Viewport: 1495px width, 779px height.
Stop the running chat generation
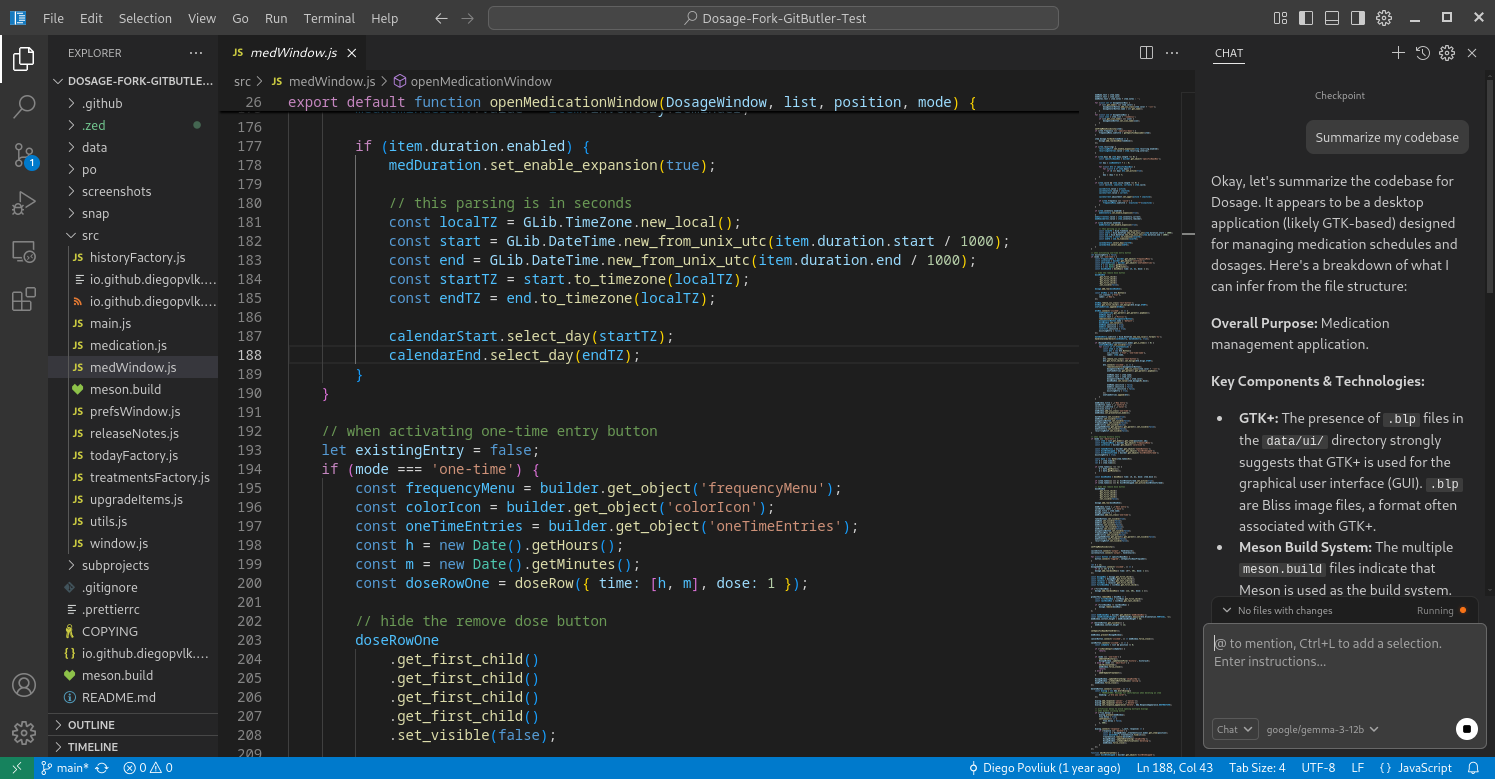(1467, 729)
